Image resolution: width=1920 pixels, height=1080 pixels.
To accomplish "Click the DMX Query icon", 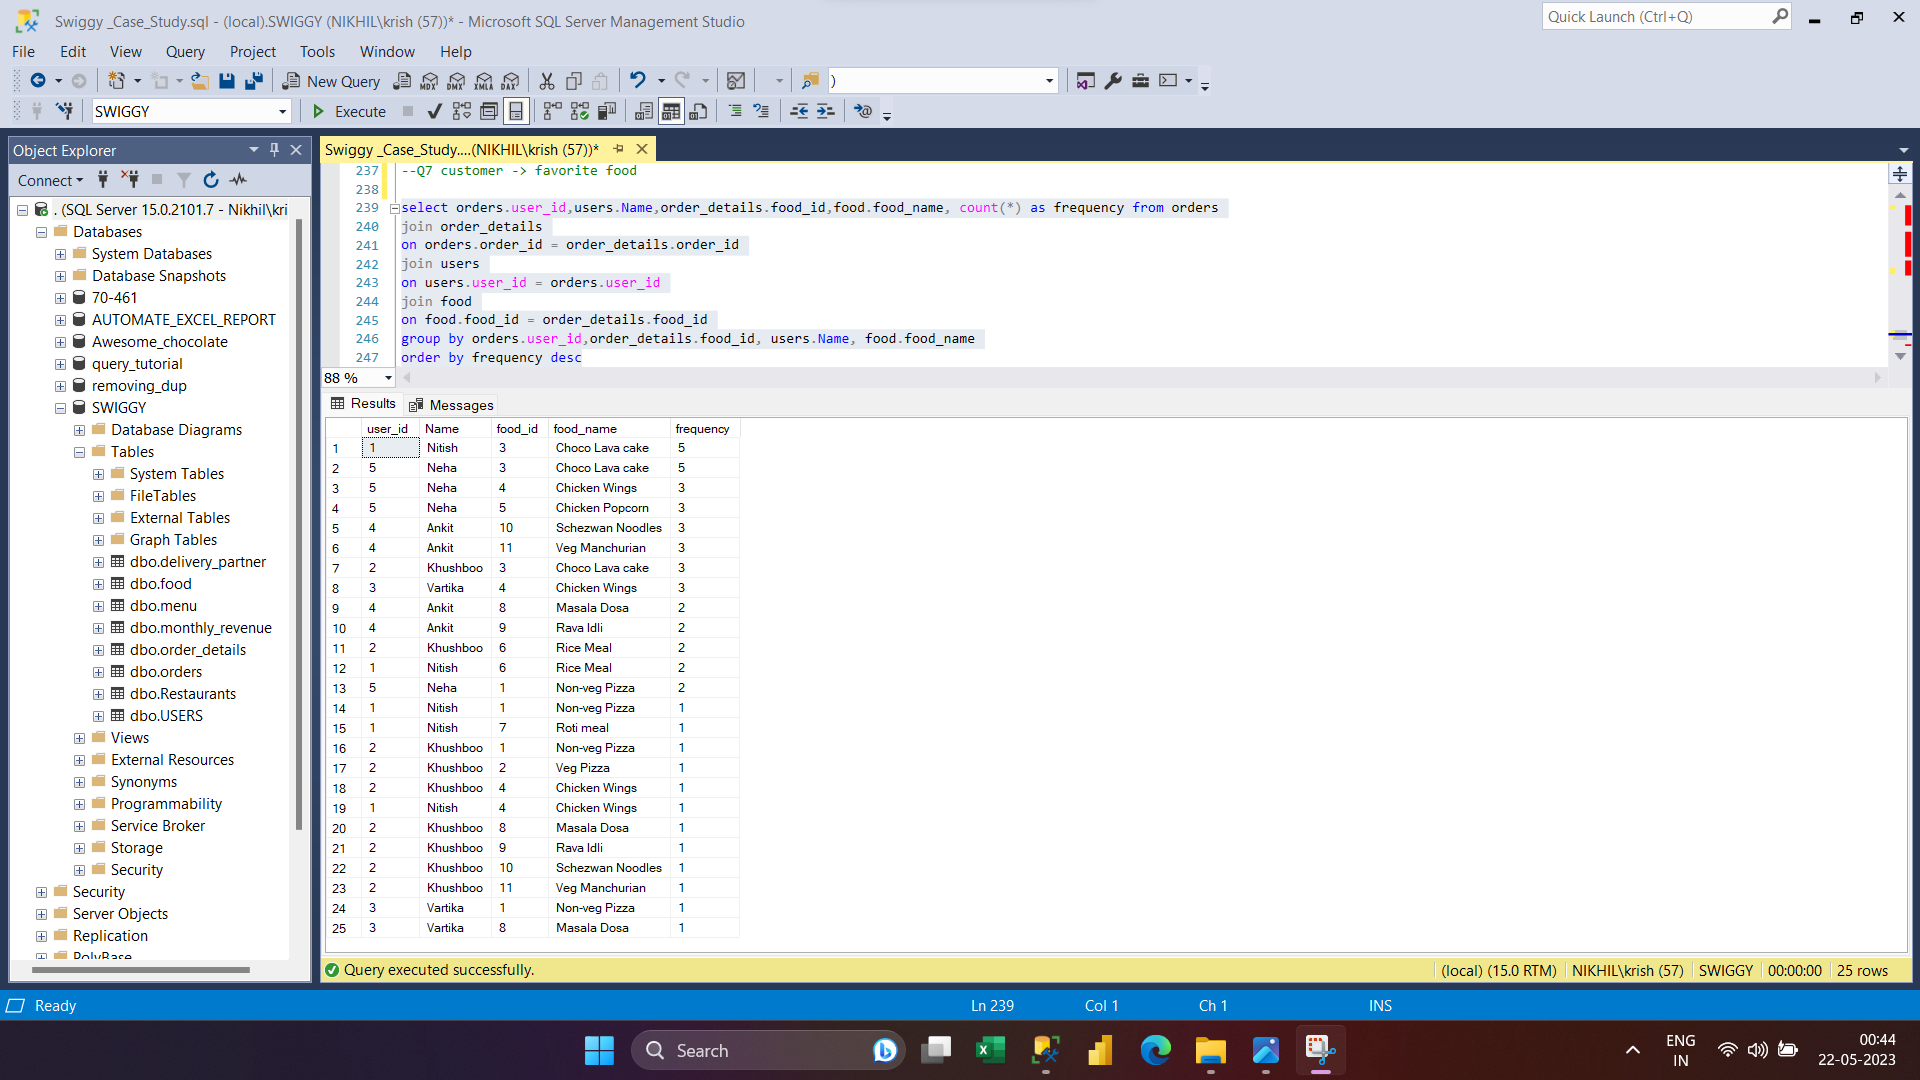I will pyautogui.click(x=457, y=81).
